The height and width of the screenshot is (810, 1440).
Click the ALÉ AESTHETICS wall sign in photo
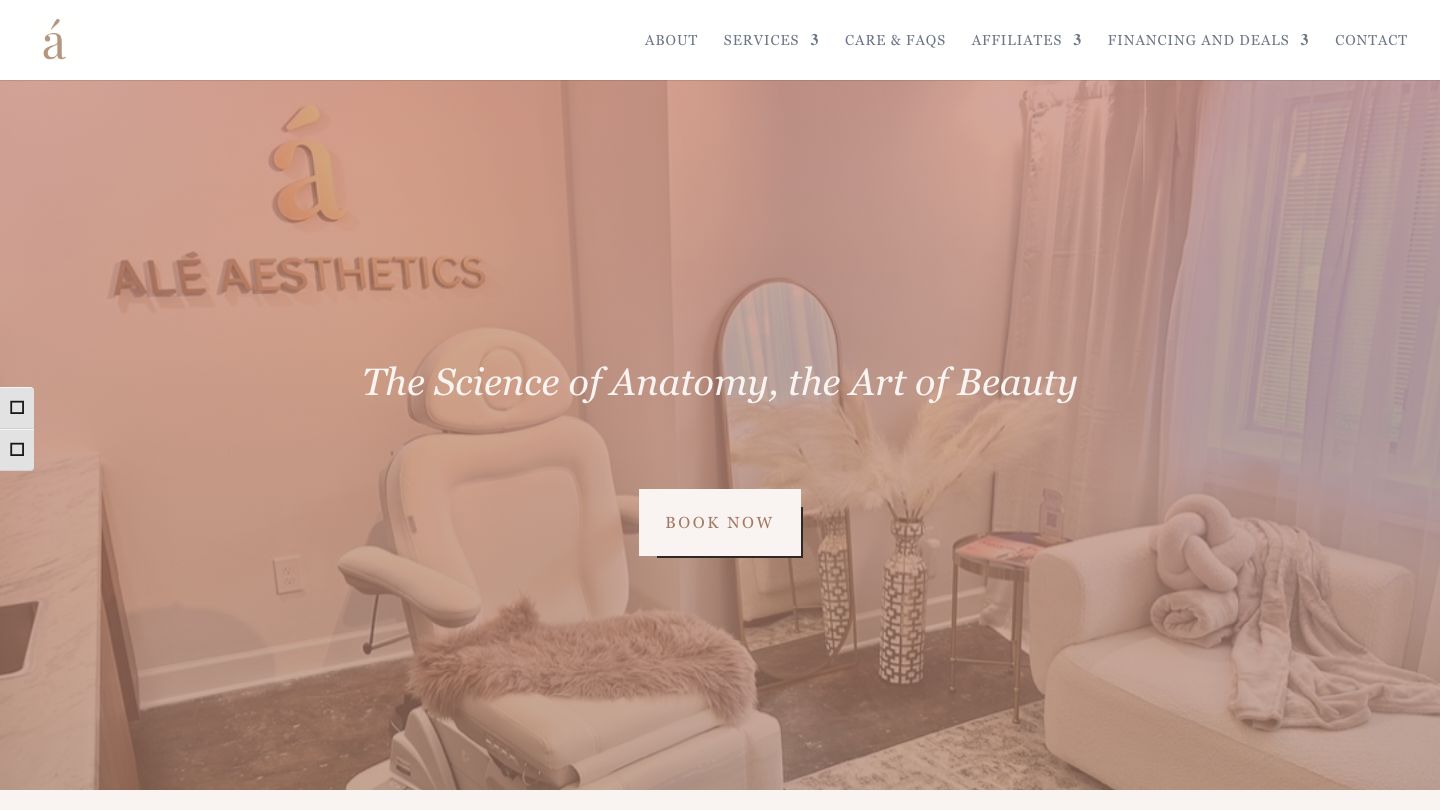[298, 275]
